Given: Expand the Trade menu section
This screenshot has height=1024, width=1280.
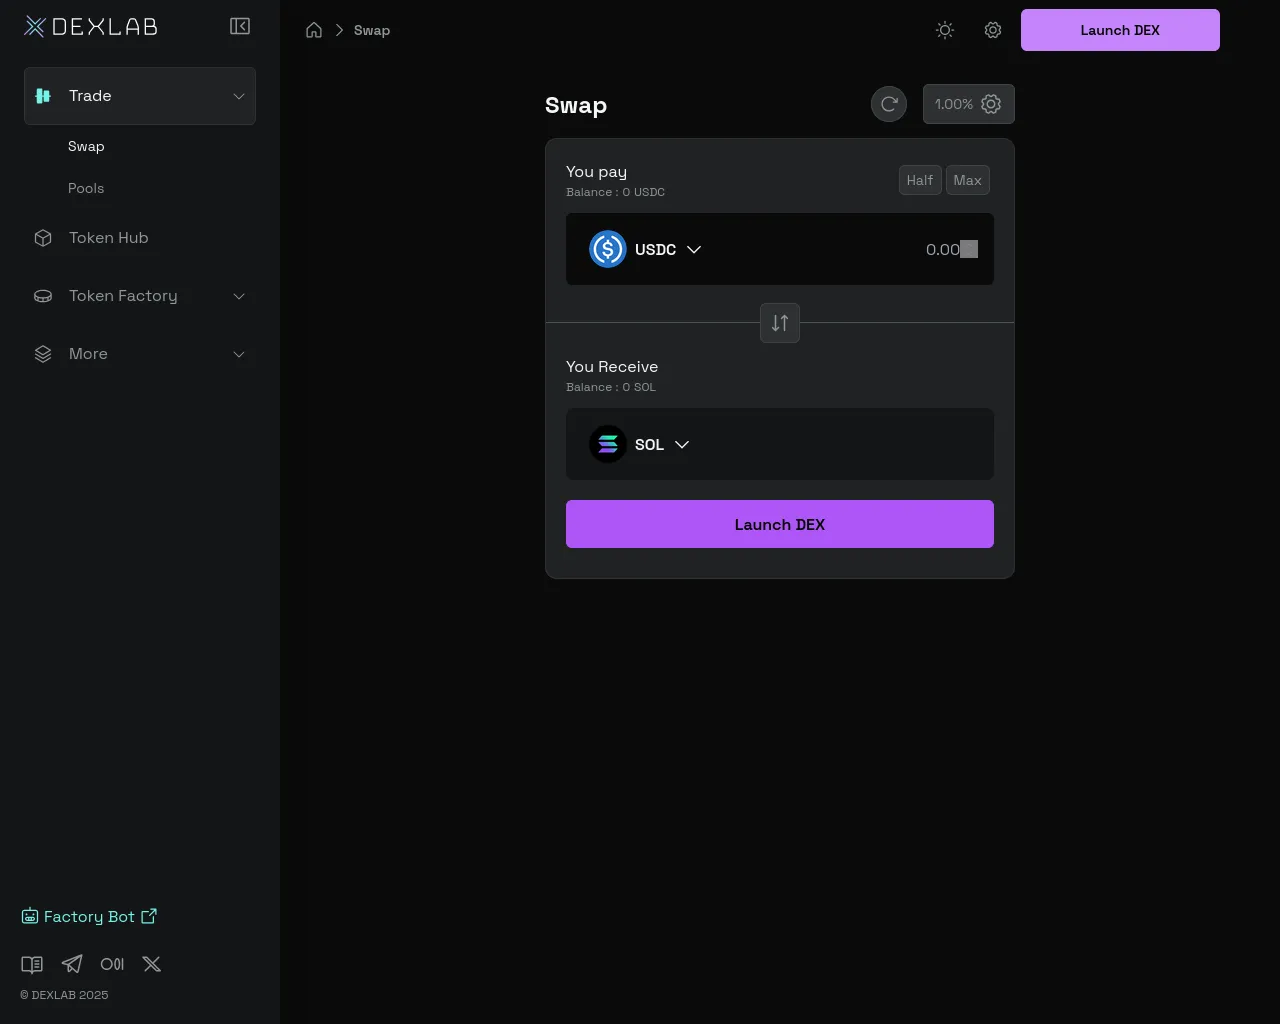Looking at the screenshot, I should click(140, 96).
